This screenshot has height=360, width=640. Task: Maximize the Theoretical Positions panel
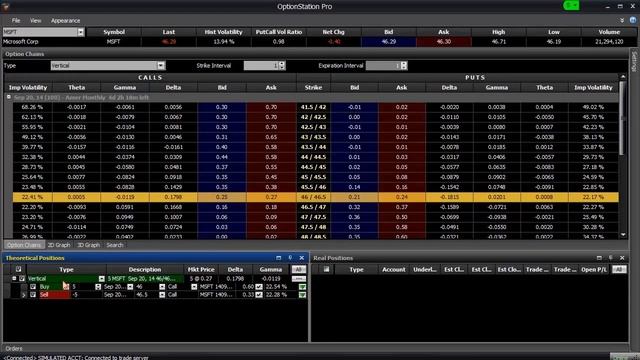278,258
